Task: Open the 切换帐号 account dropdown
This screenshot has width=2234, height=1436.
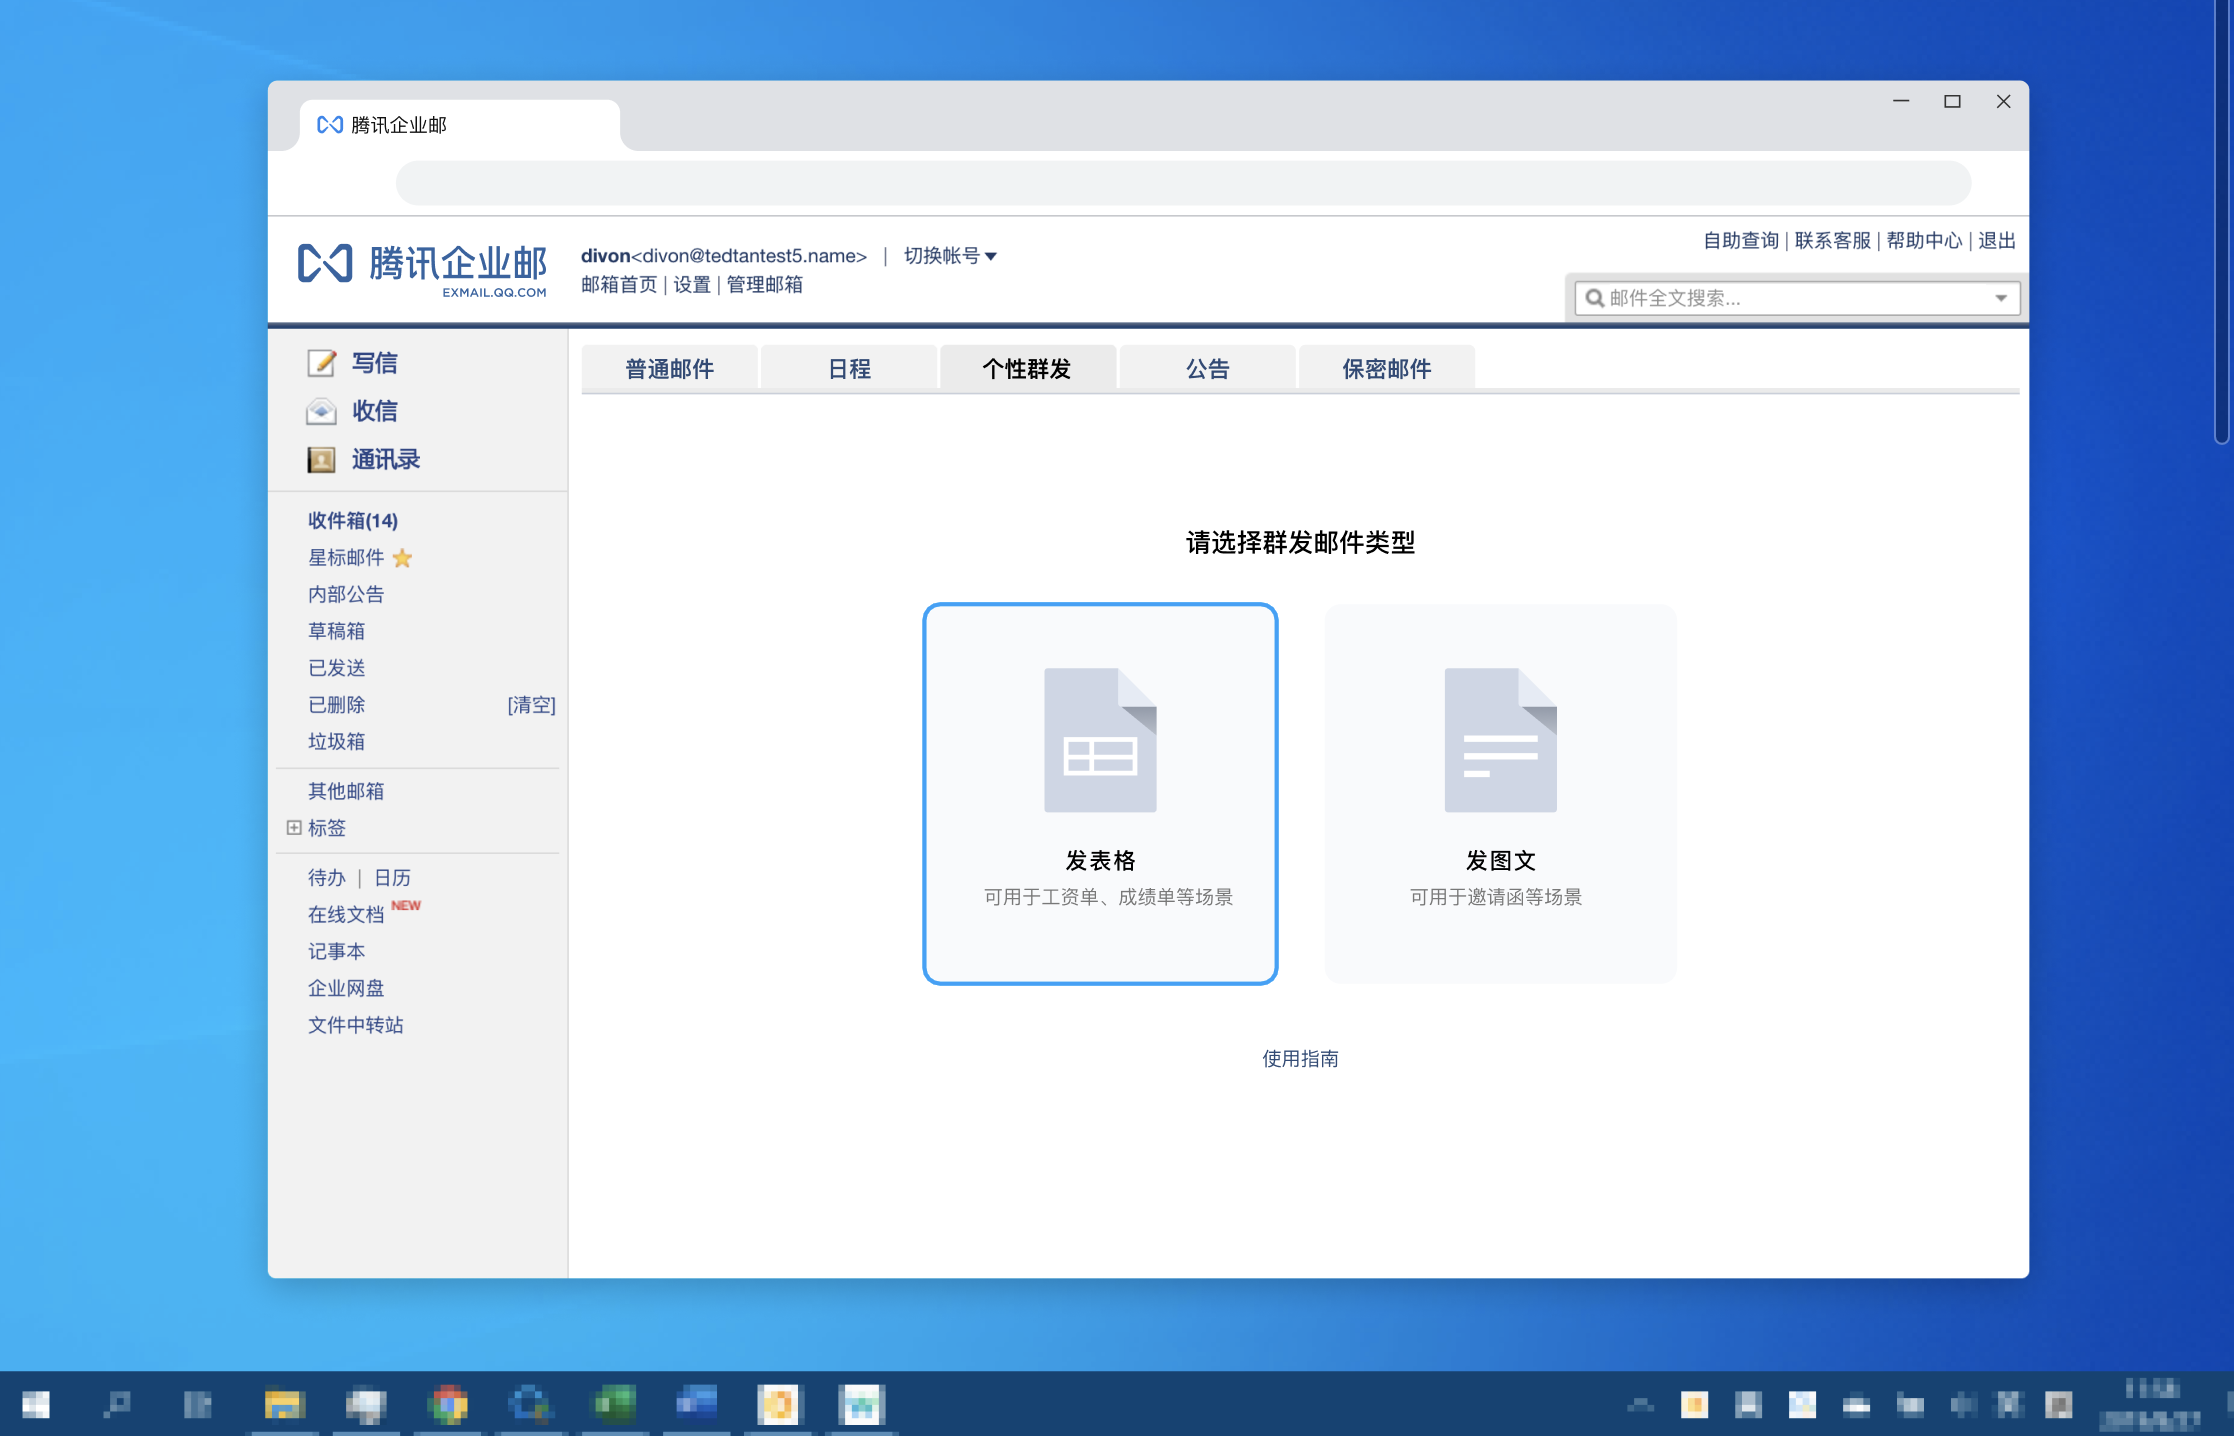Action: tap(950, 256)
